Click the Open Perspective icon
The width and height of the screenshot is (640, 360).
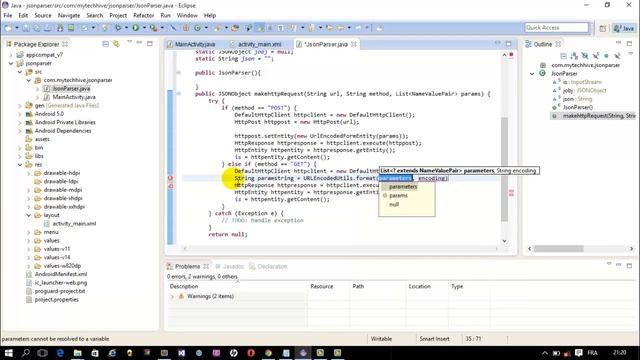point(602,28)
